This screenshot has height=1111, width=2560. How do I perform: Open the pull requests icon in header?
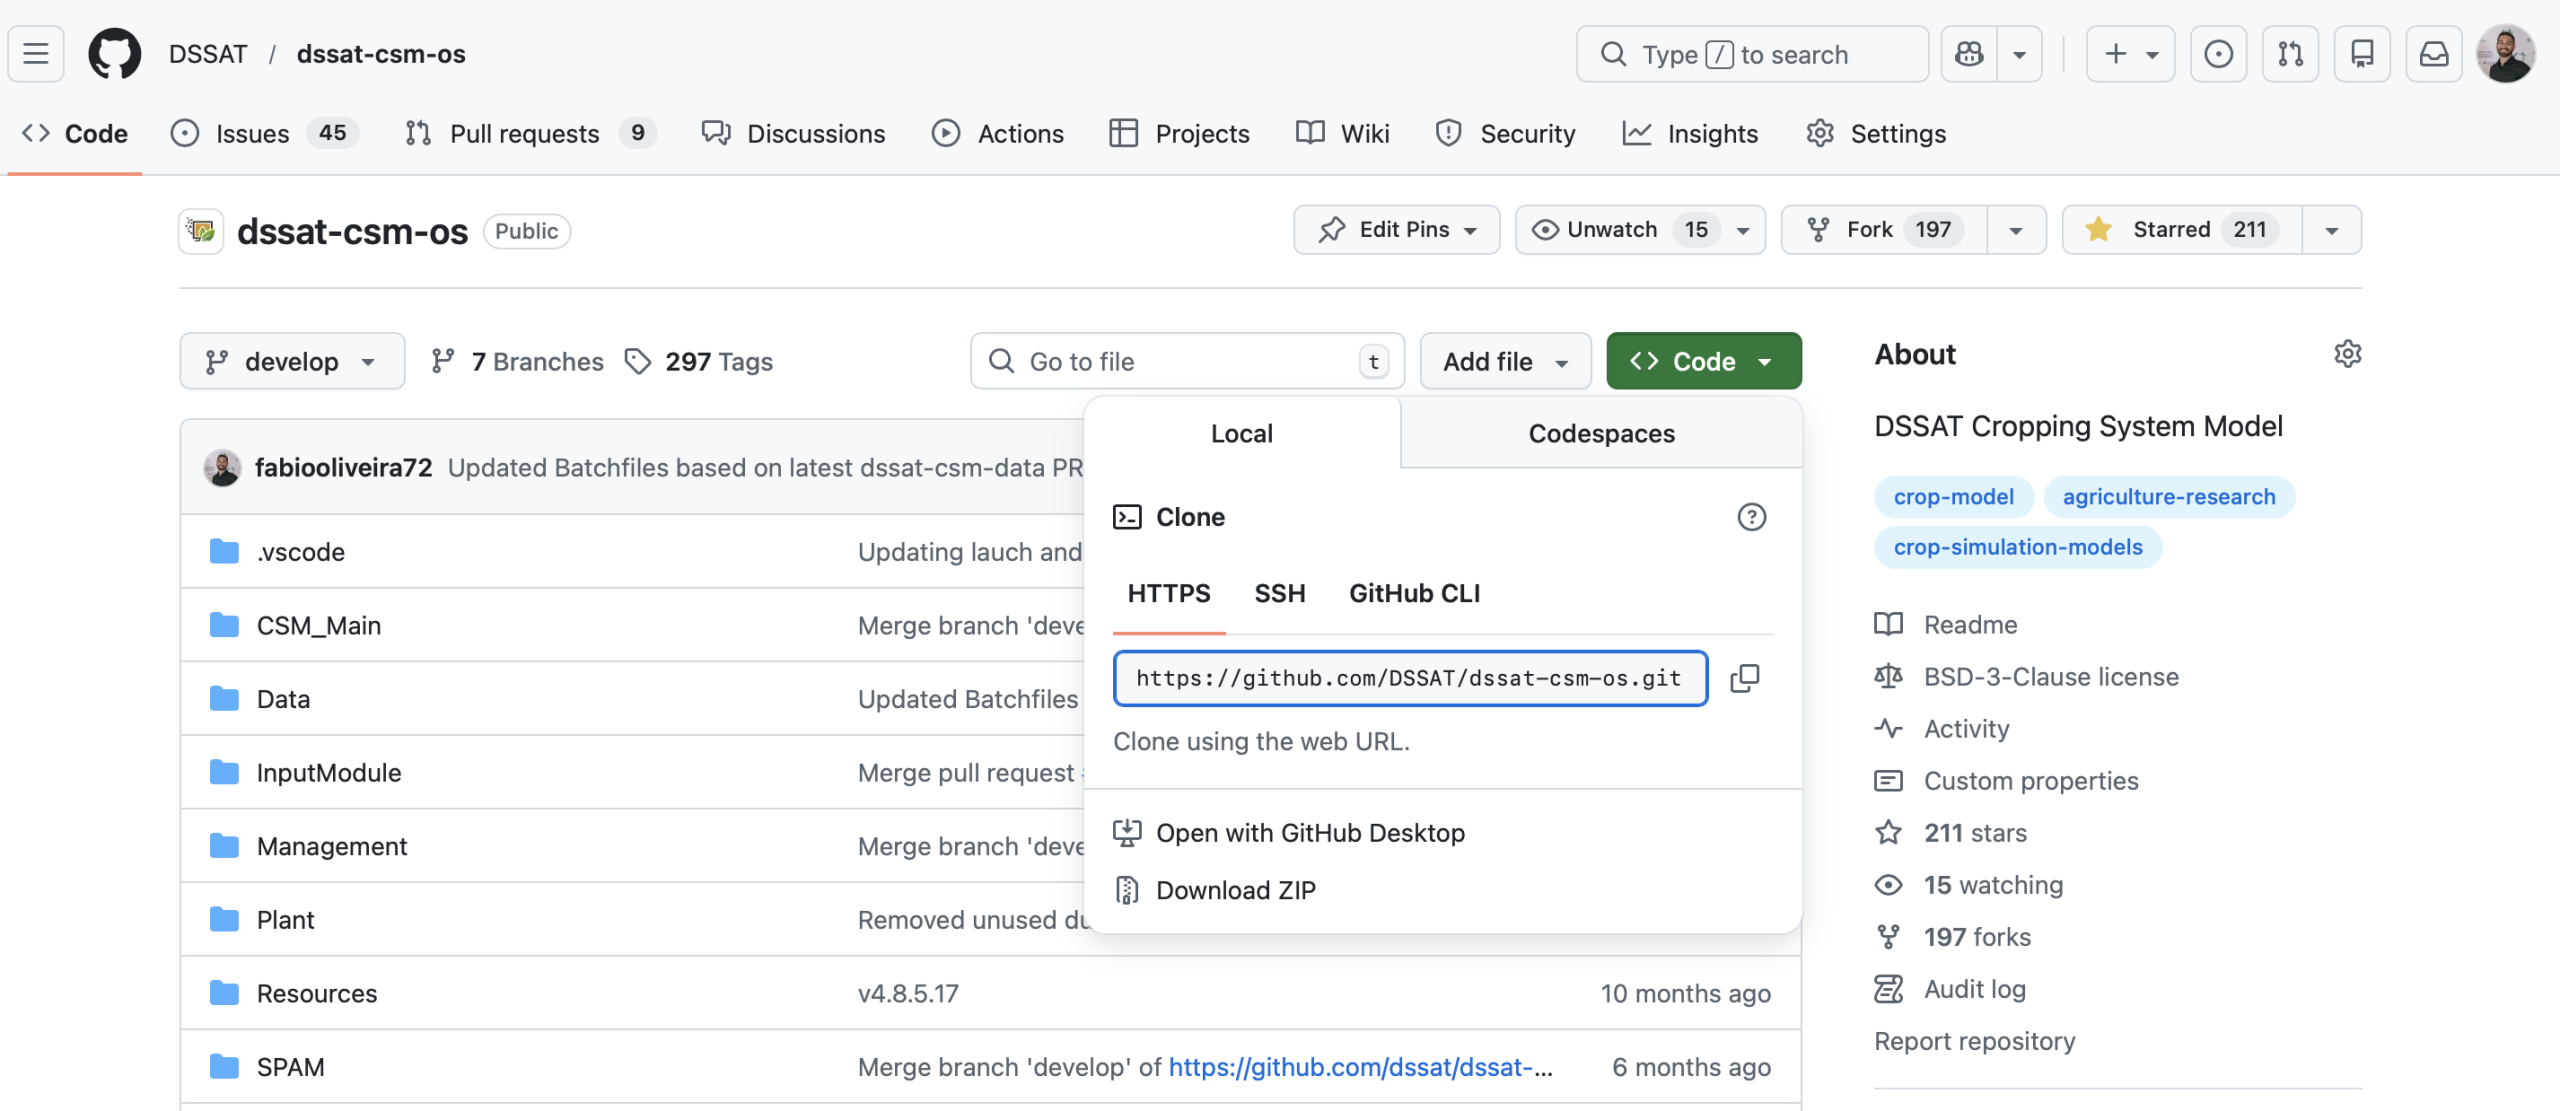pos(2290,54)
